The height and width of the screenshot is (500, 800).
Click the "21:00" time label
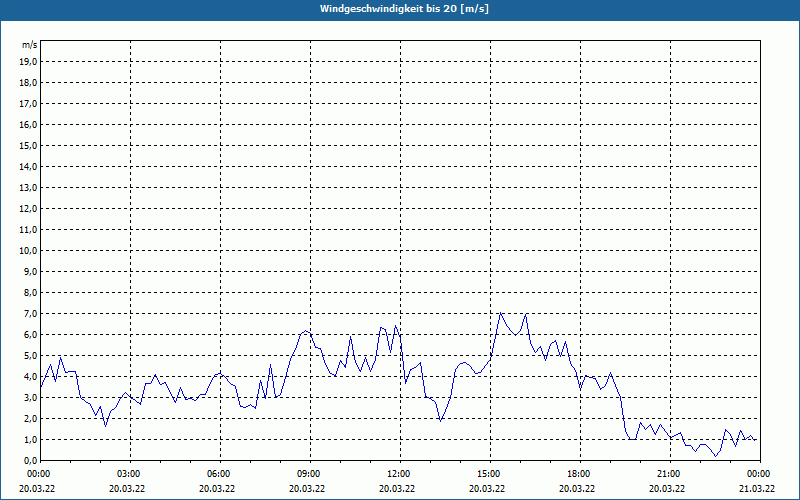tap(670, 474)
